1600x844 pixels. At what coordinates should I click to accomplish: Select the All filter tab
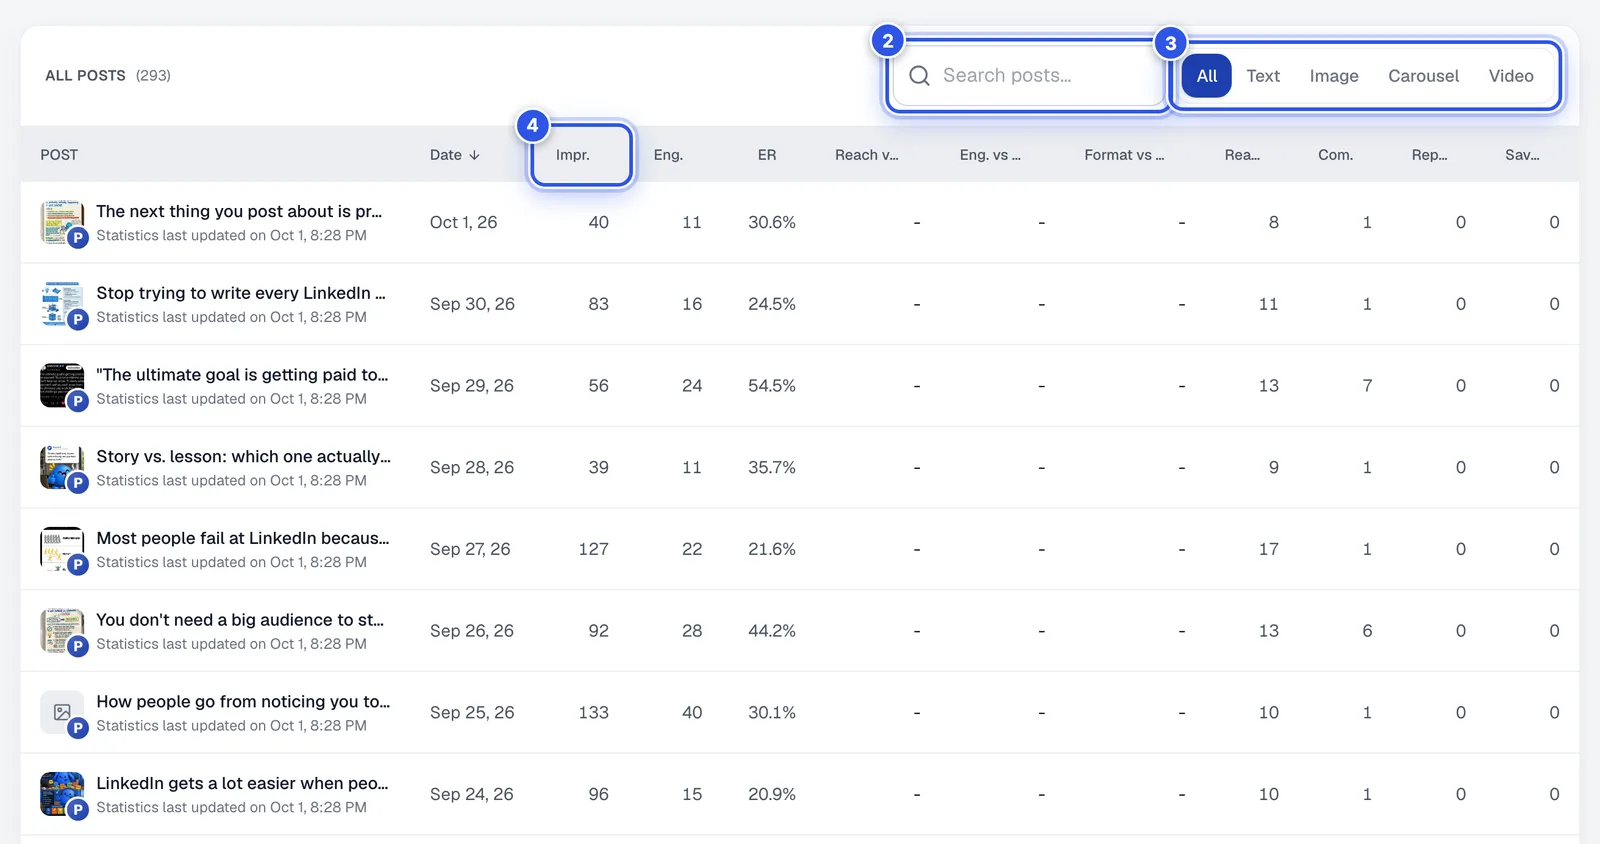(1207, 76)
